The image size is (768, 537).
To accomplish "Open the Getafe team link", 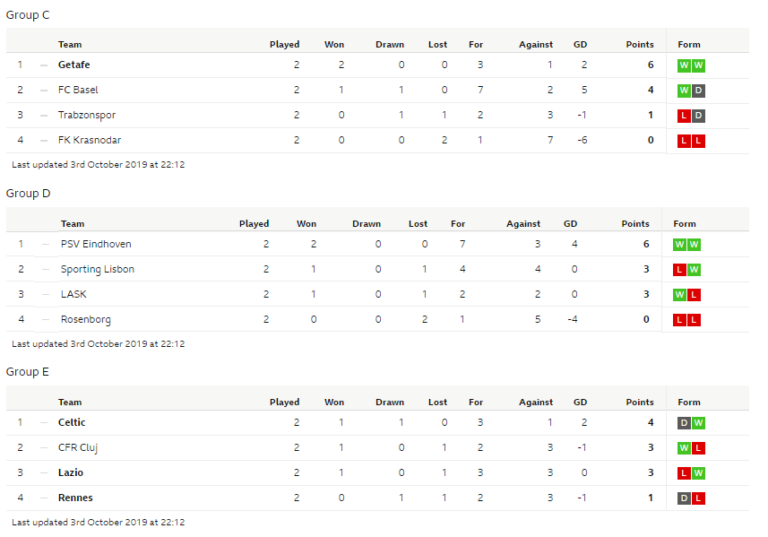I will point(74,65).
